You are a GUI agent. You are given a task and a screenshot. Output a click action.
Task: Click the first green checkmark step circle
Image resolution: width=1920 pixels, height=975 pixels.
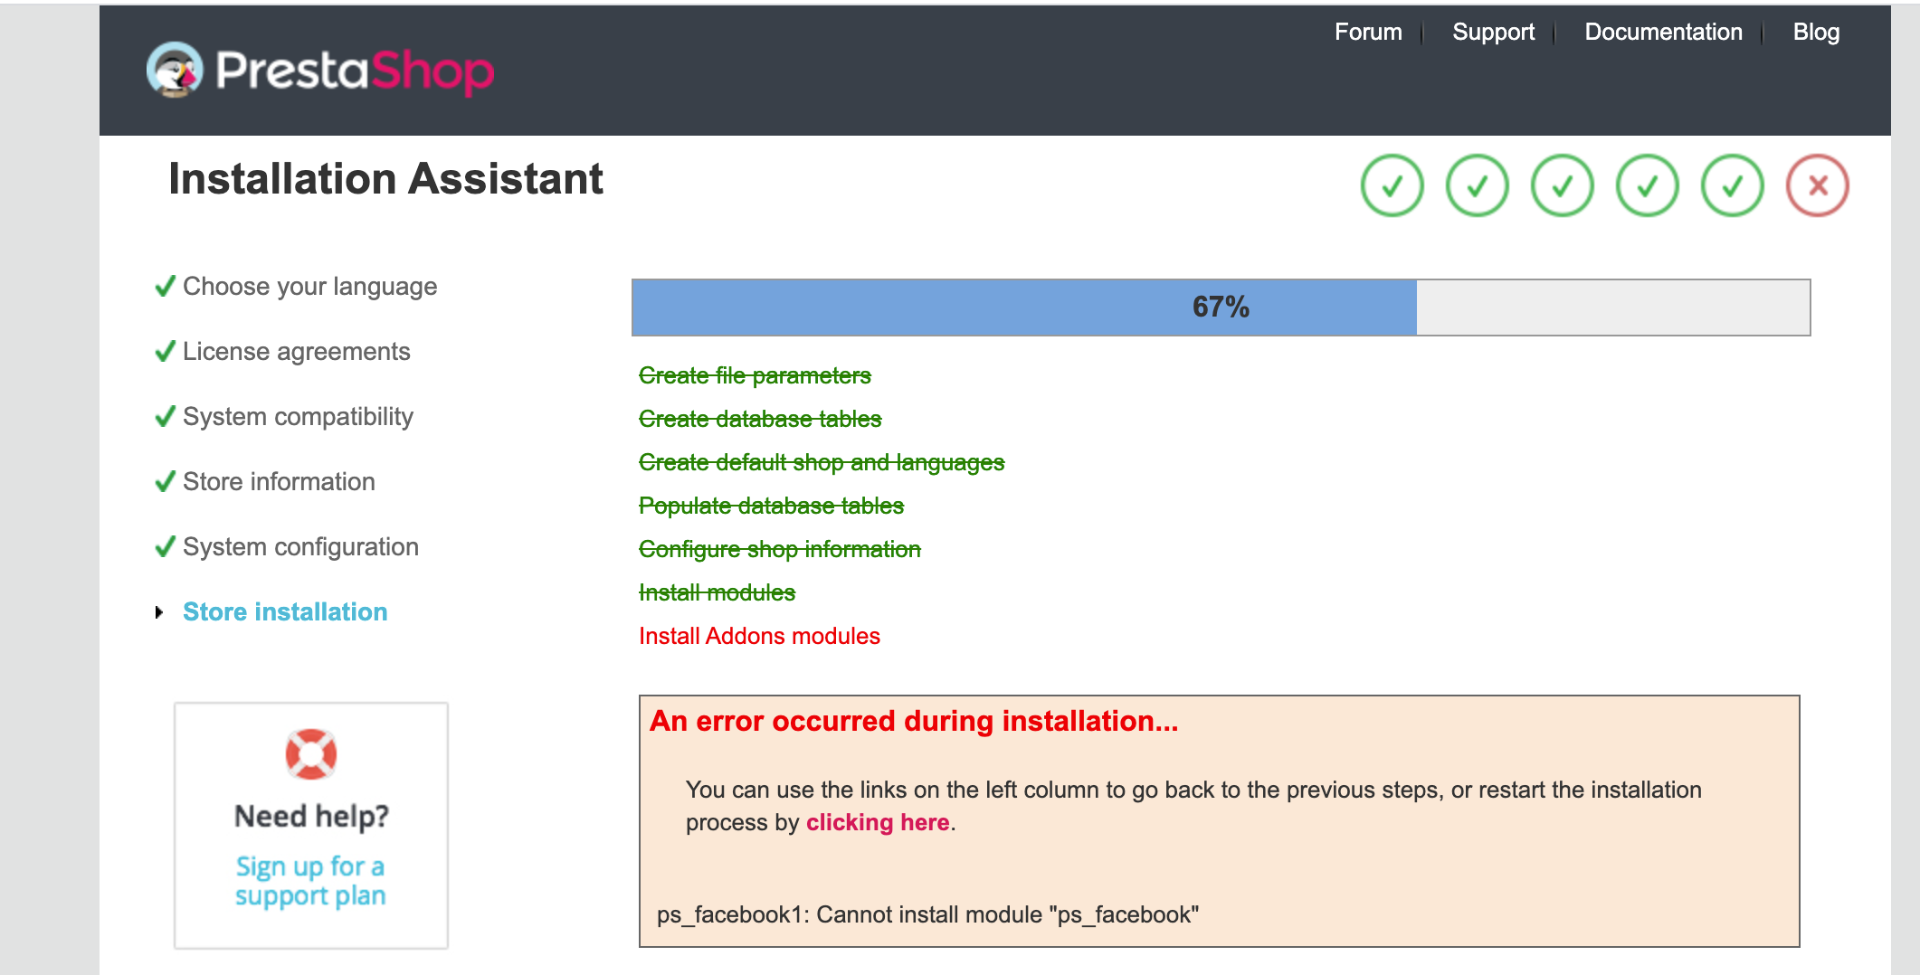click(x=1392, y=186)
